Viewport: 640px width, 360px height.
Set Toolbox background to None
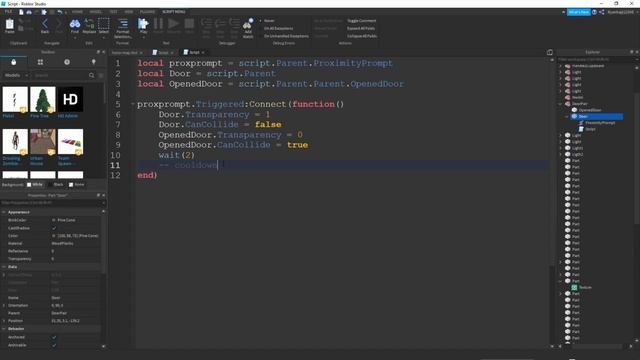77,184
